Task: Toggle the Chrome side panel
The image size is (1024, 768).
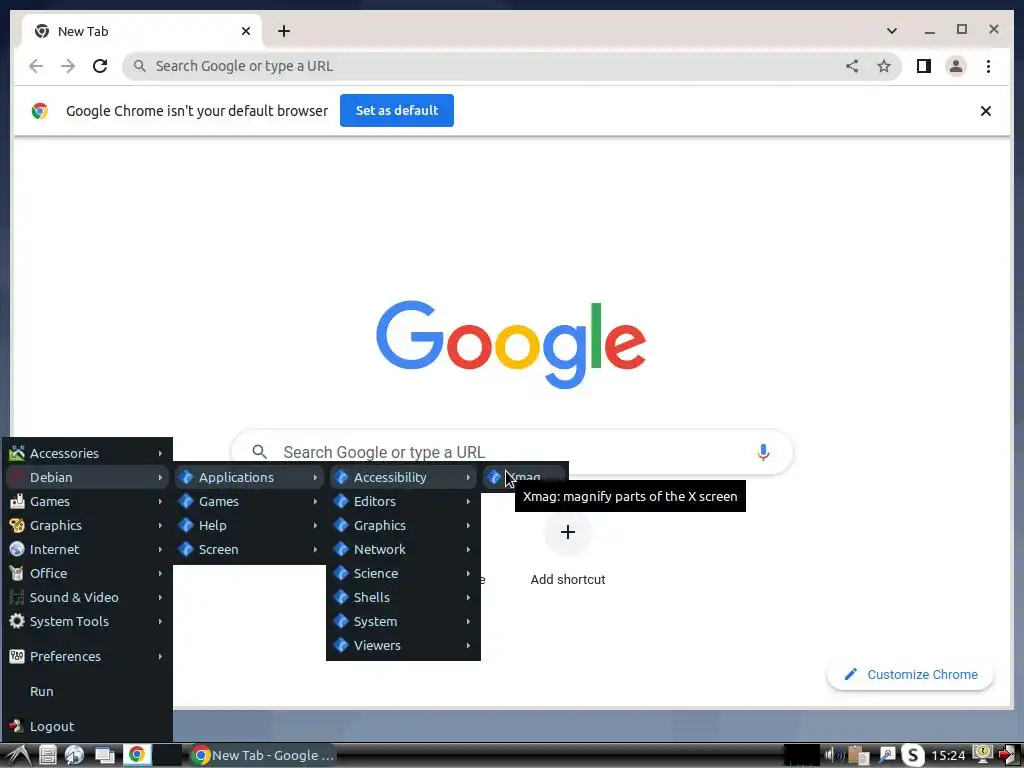Action: 923,66
